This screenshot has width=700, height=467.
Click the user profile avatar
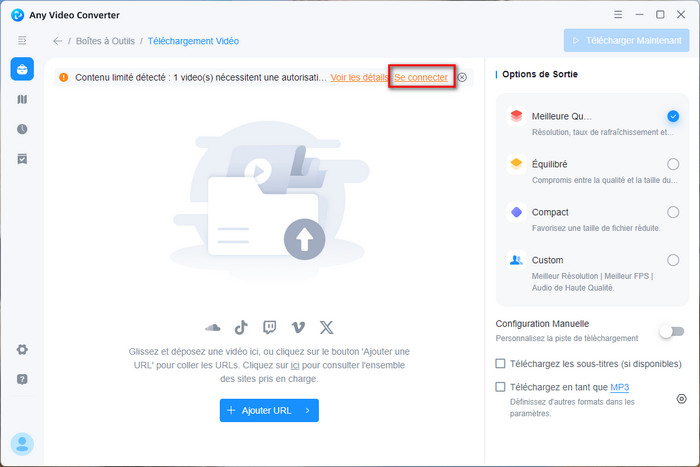point(21,443)
